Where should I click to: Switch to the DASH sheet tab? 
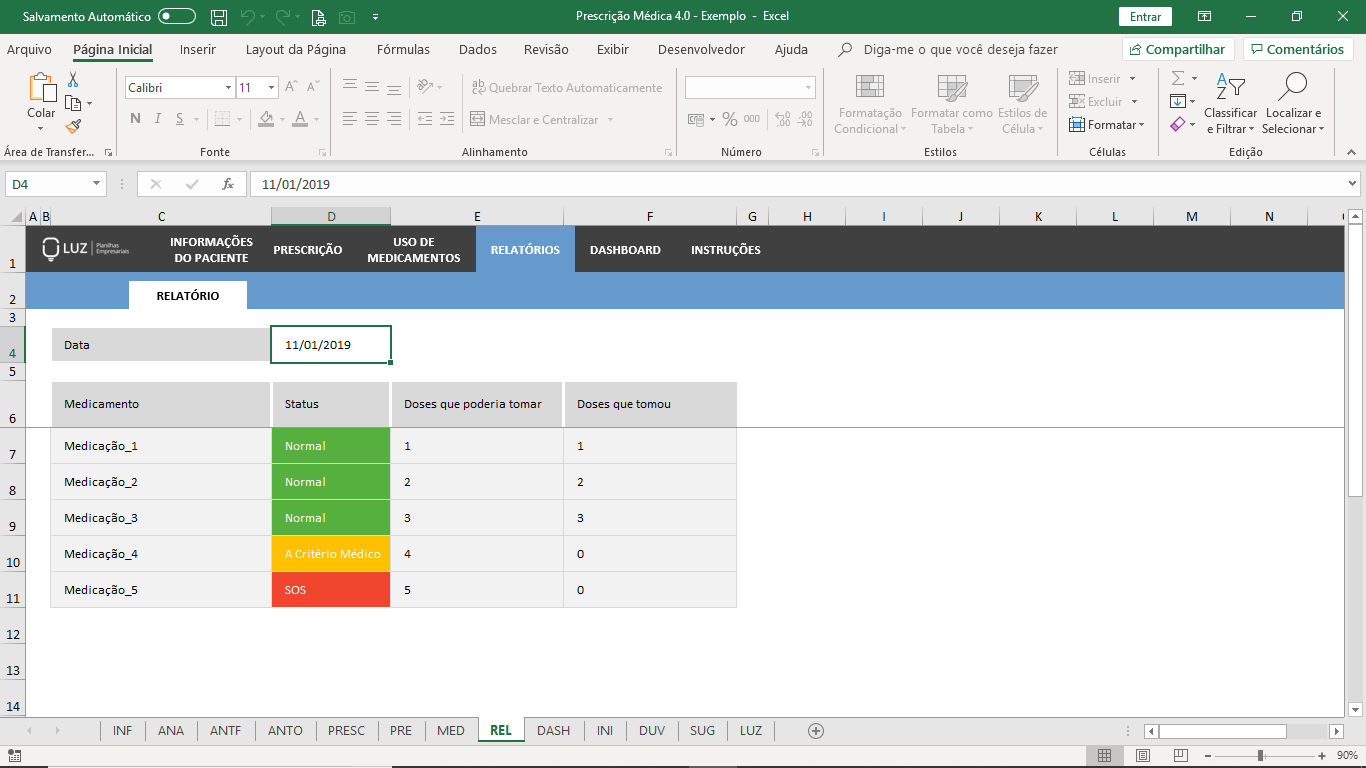553,731
